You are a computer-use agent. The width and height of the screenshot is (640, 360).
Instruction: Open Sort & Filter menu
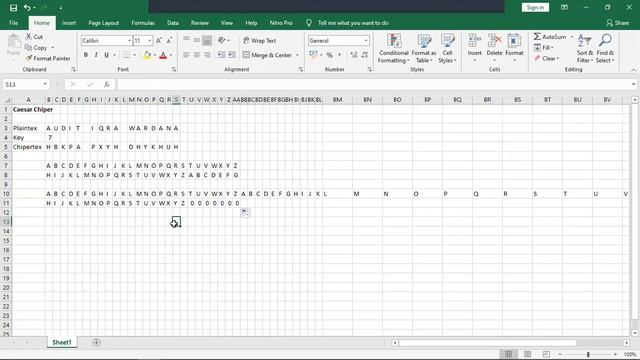584,49
